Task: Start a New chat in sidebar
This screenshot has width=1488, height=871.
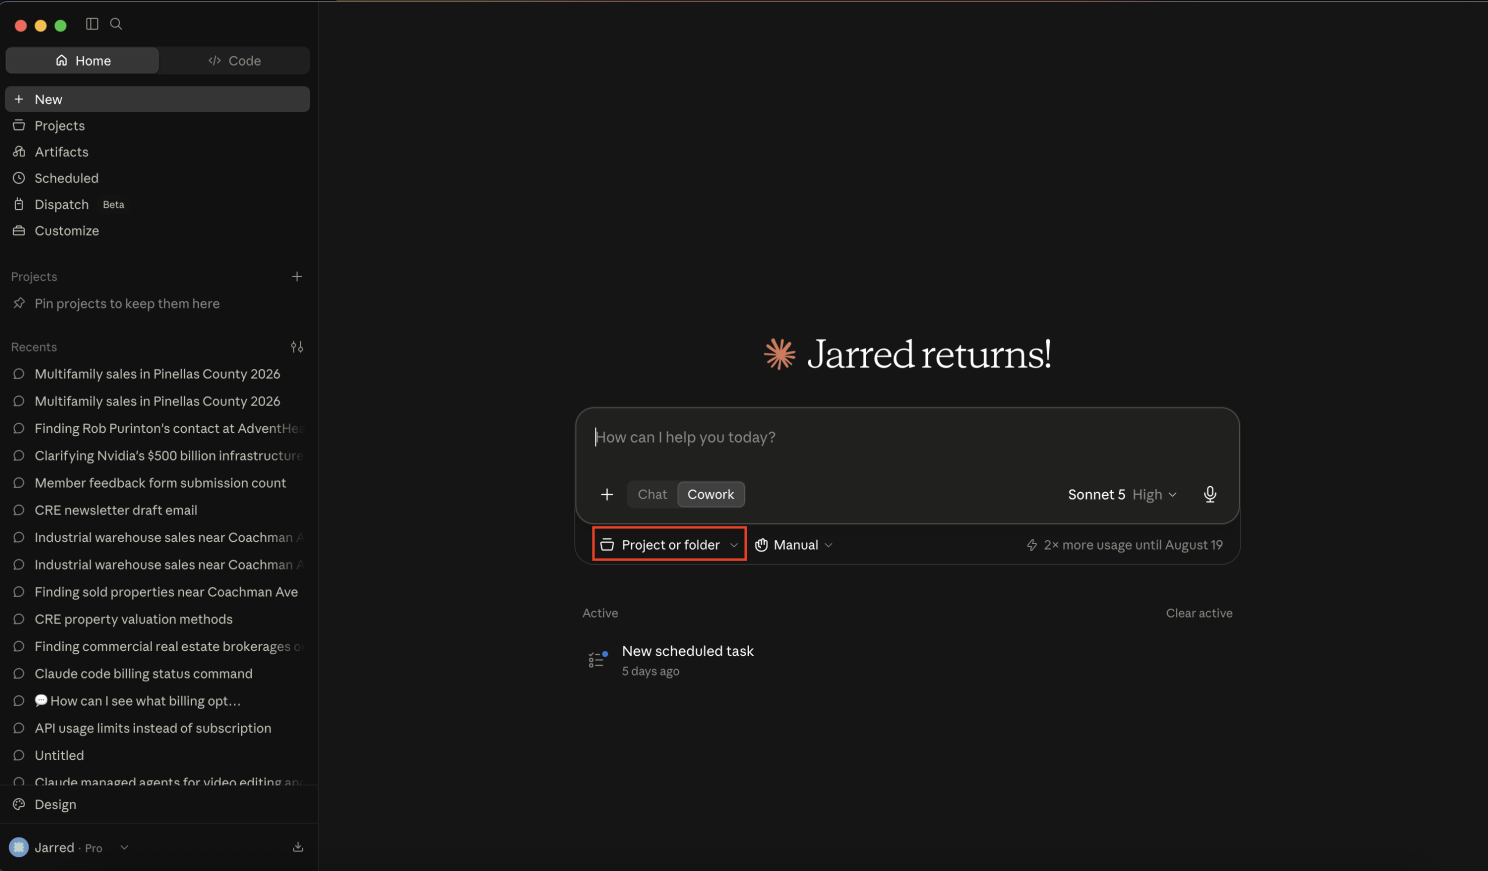Action: point(158,99)
